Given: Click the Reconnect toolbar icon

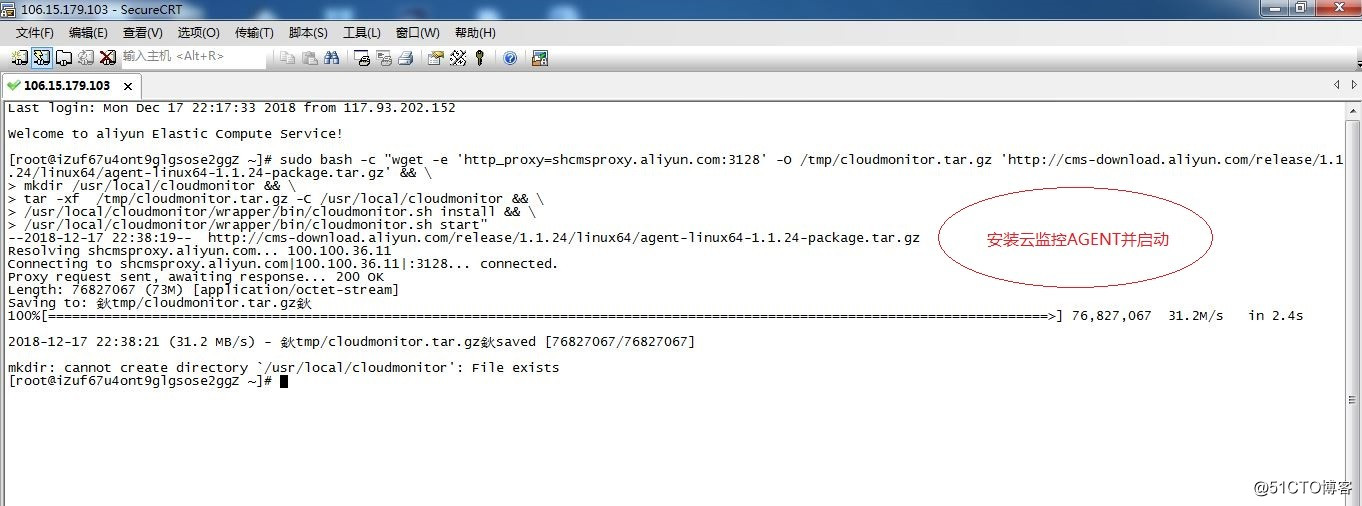Looking at the screenshot, I should pos(85,57).
